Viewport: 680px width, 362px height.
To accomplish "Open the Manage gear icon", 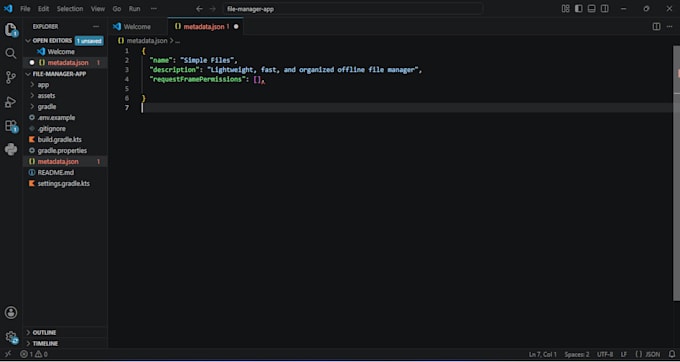I will [11, 337].
